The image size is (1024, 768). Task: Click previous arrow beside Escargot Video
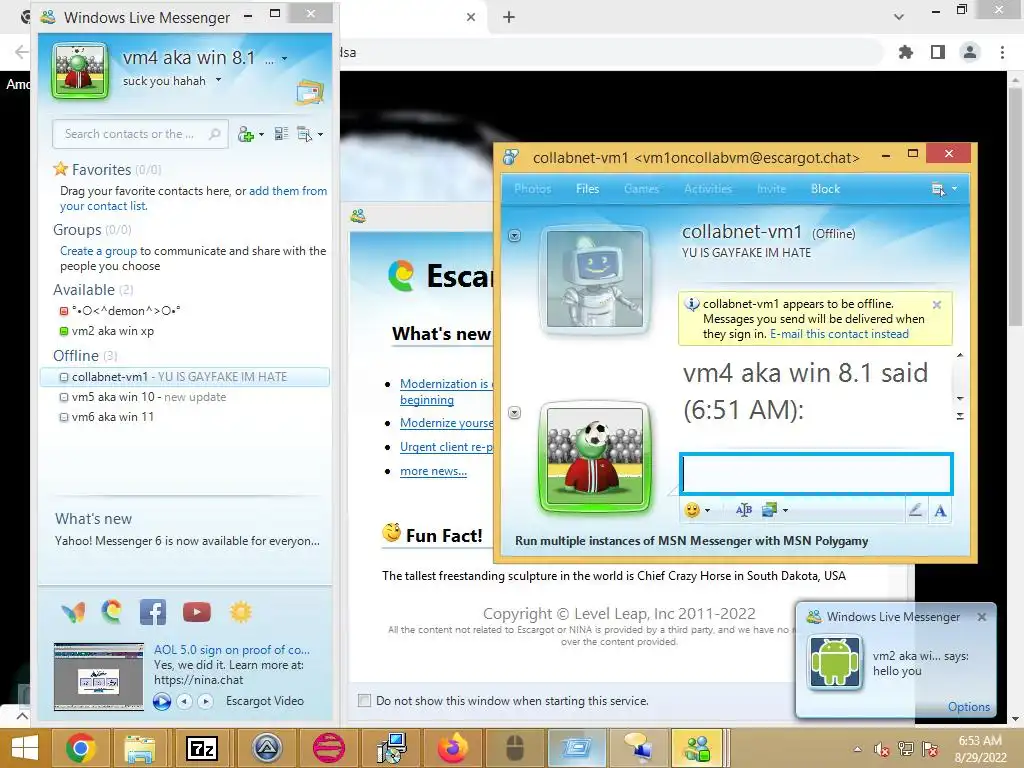185,701
